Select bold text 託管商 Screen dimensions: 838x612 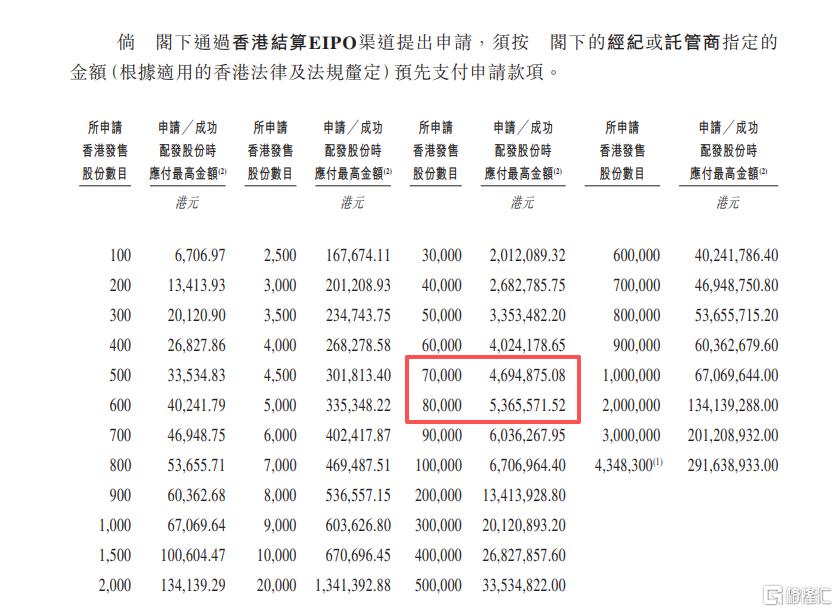tap(692, 43)
